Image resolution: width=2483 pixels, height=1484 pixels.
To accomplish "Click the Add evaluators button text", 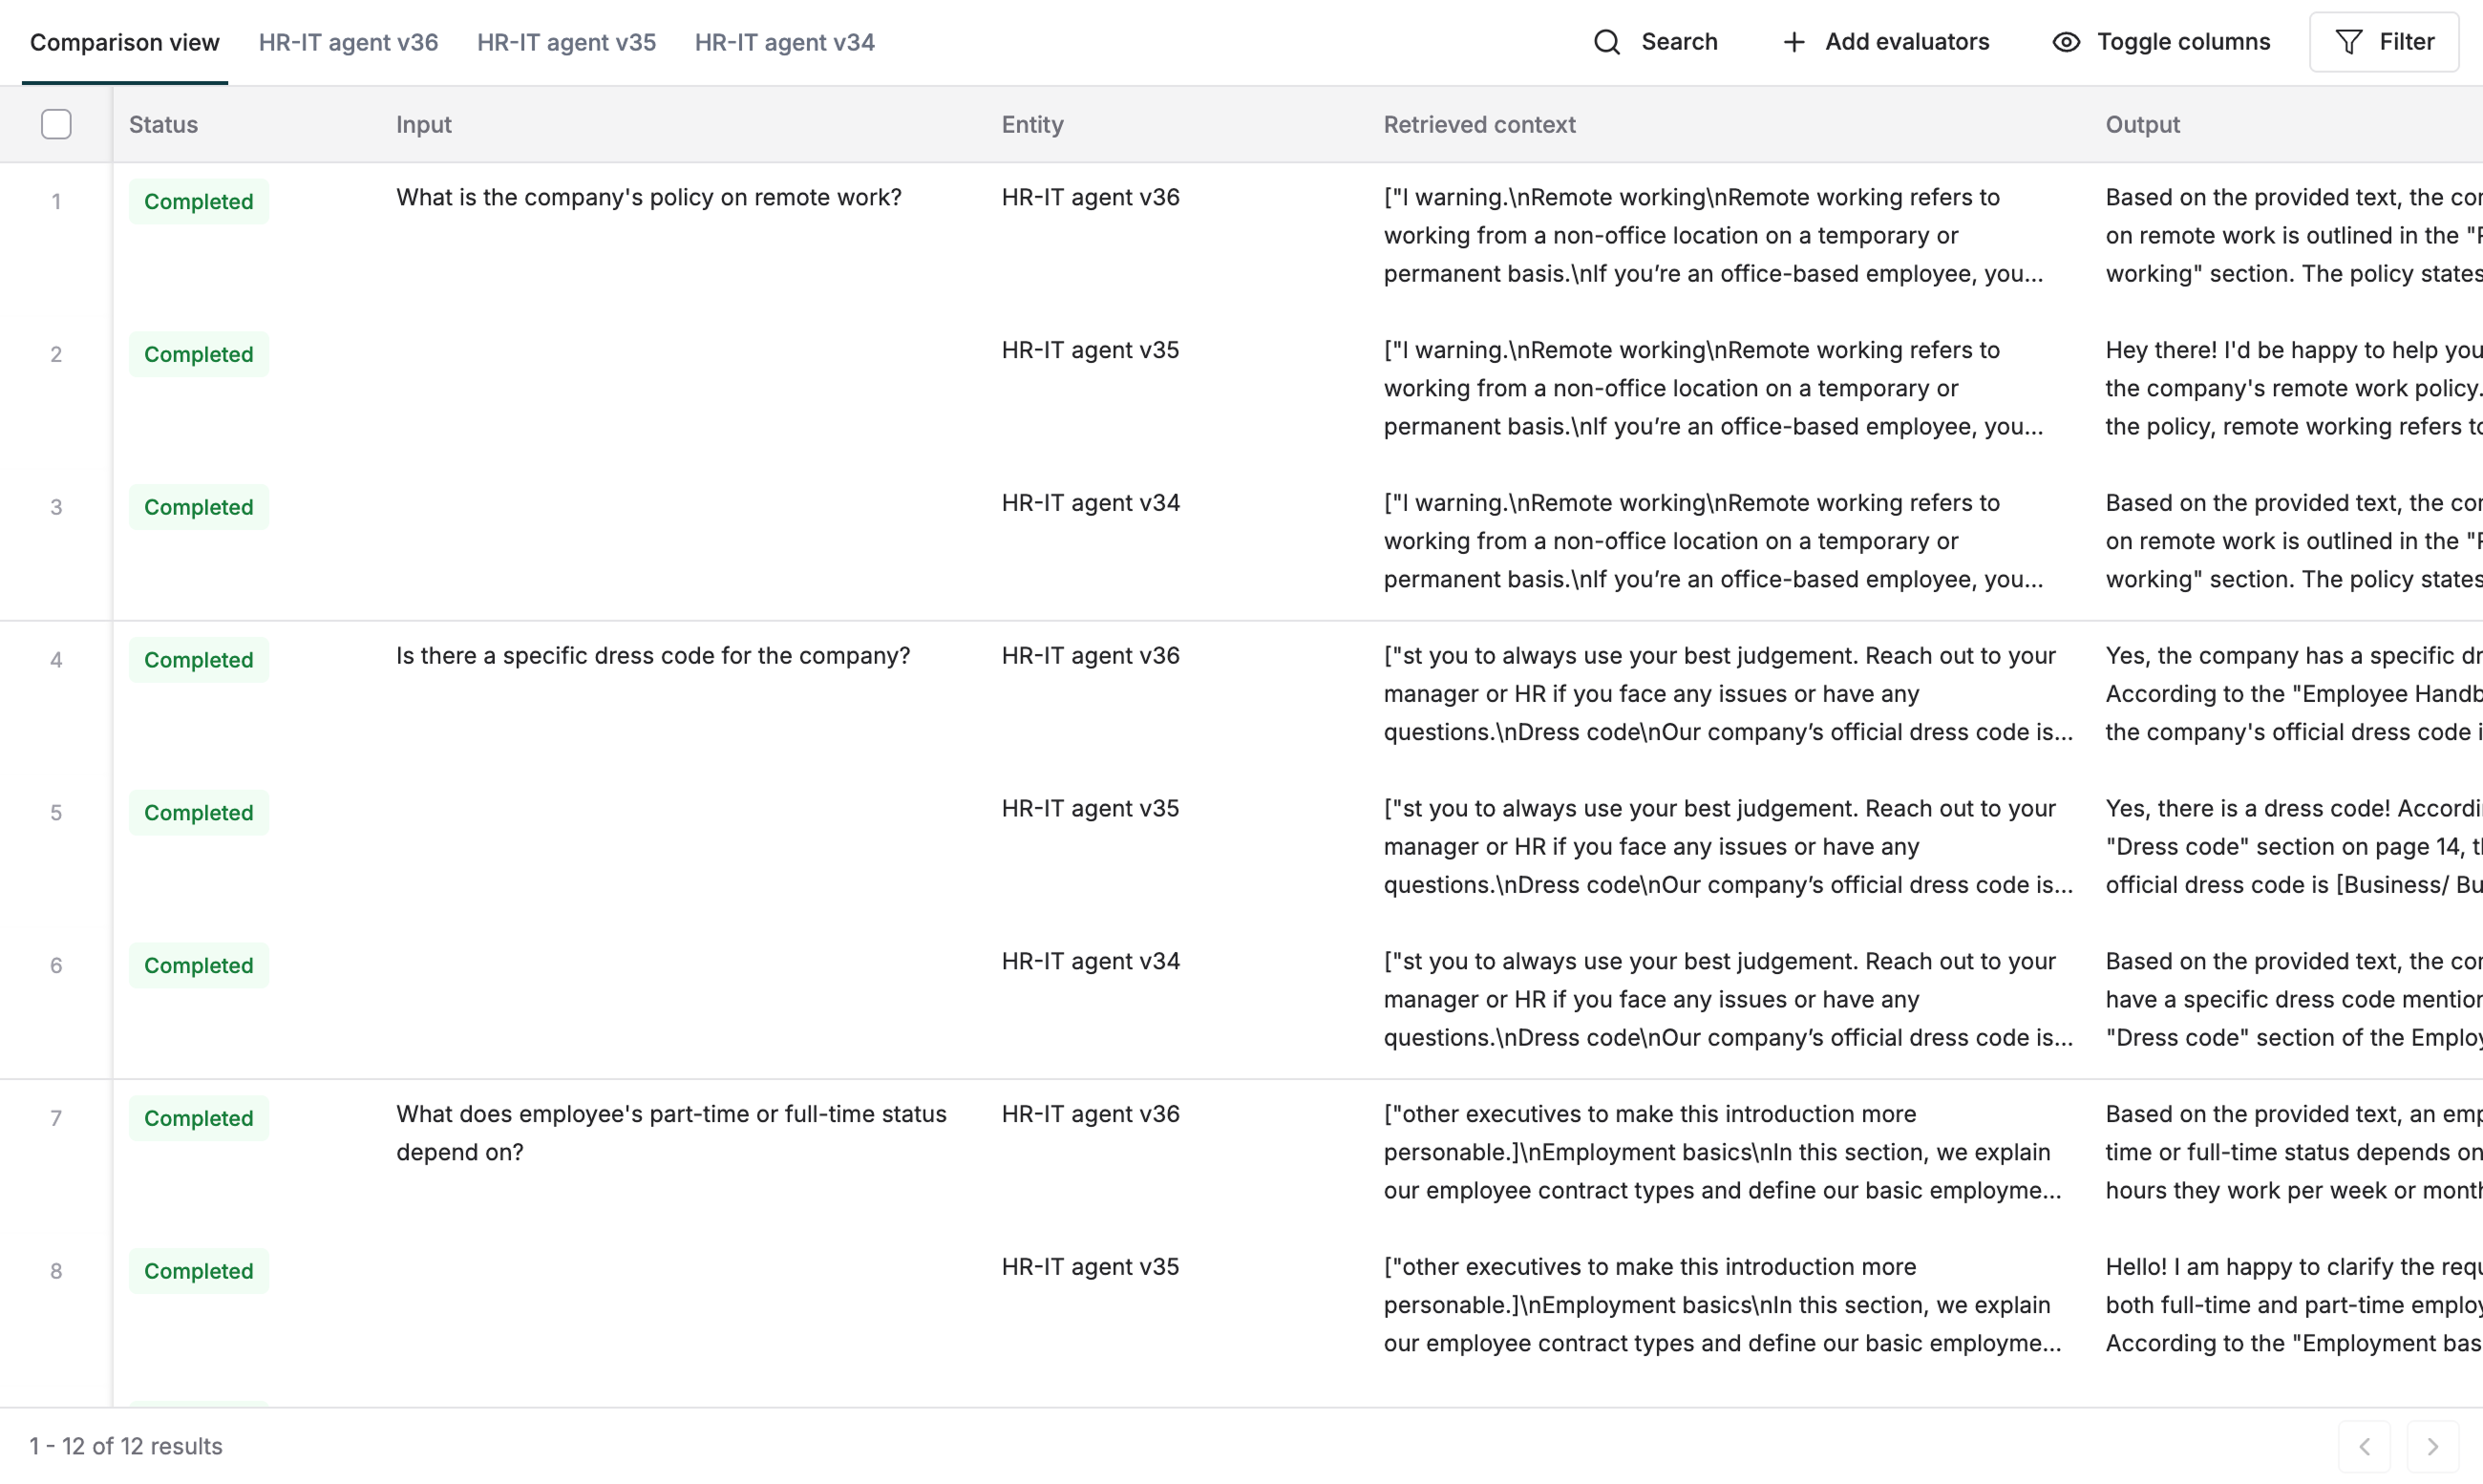I will point(1906,42).
